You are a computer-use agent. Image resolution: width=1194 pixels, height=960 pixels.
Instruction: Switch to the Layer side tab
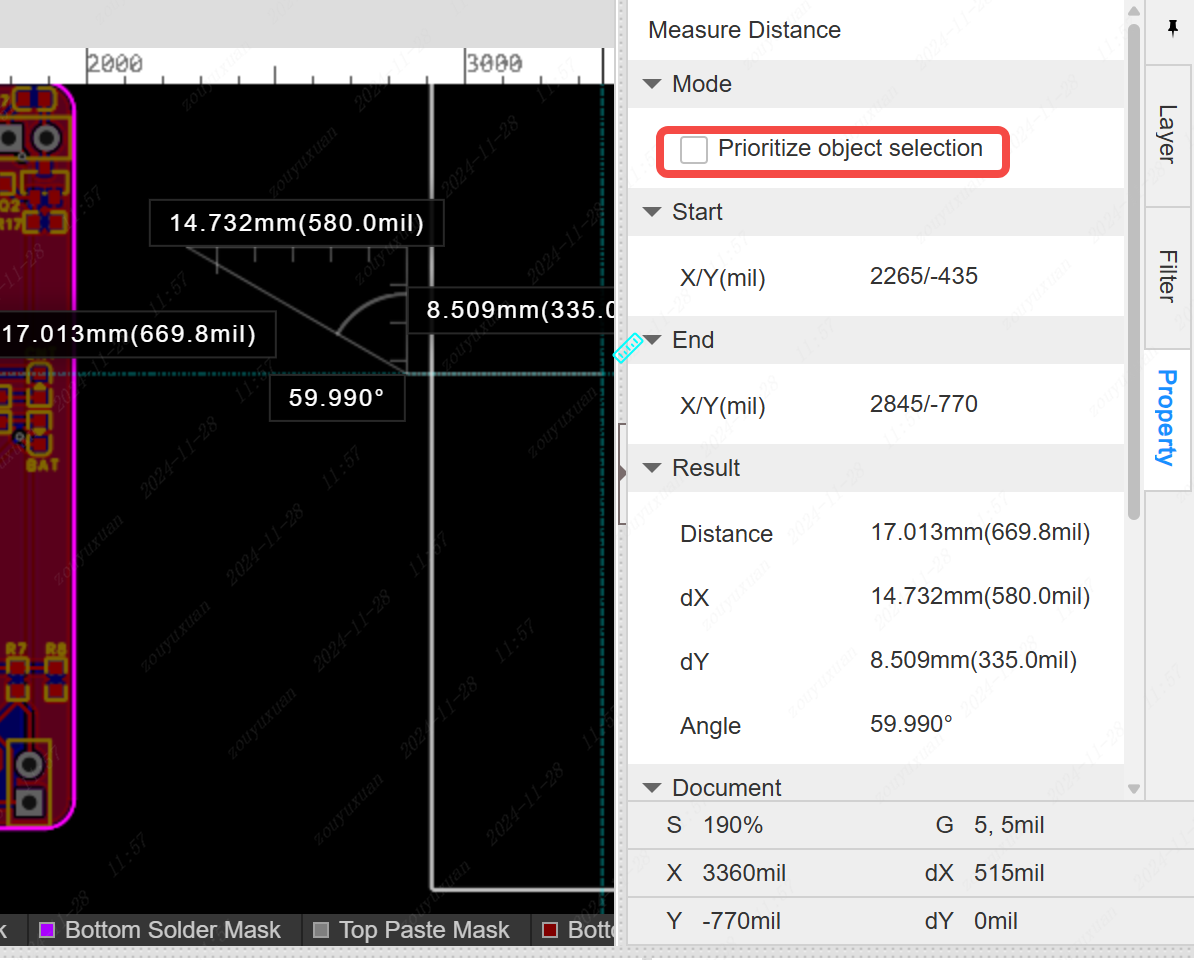point(1167,134)
